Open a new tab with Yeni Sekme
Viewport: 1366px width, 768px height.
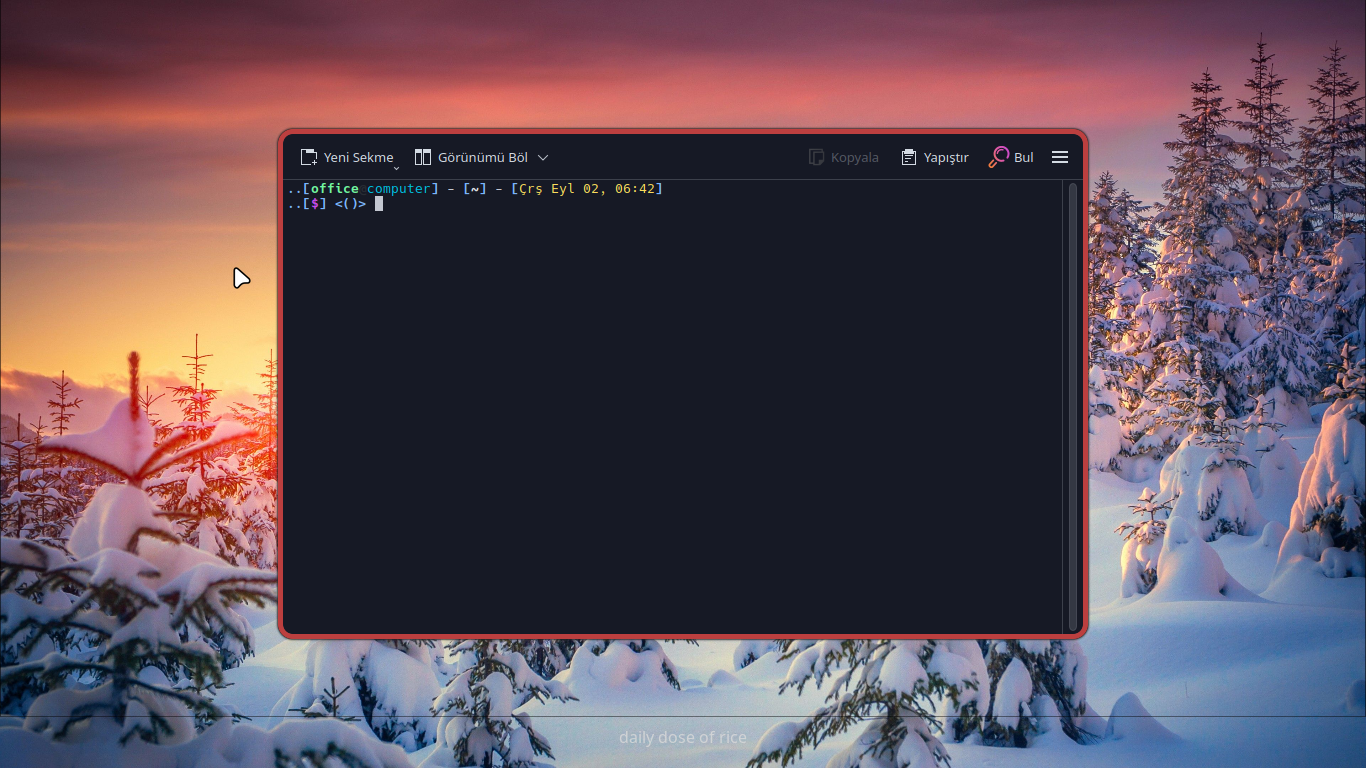pos(346,157)
